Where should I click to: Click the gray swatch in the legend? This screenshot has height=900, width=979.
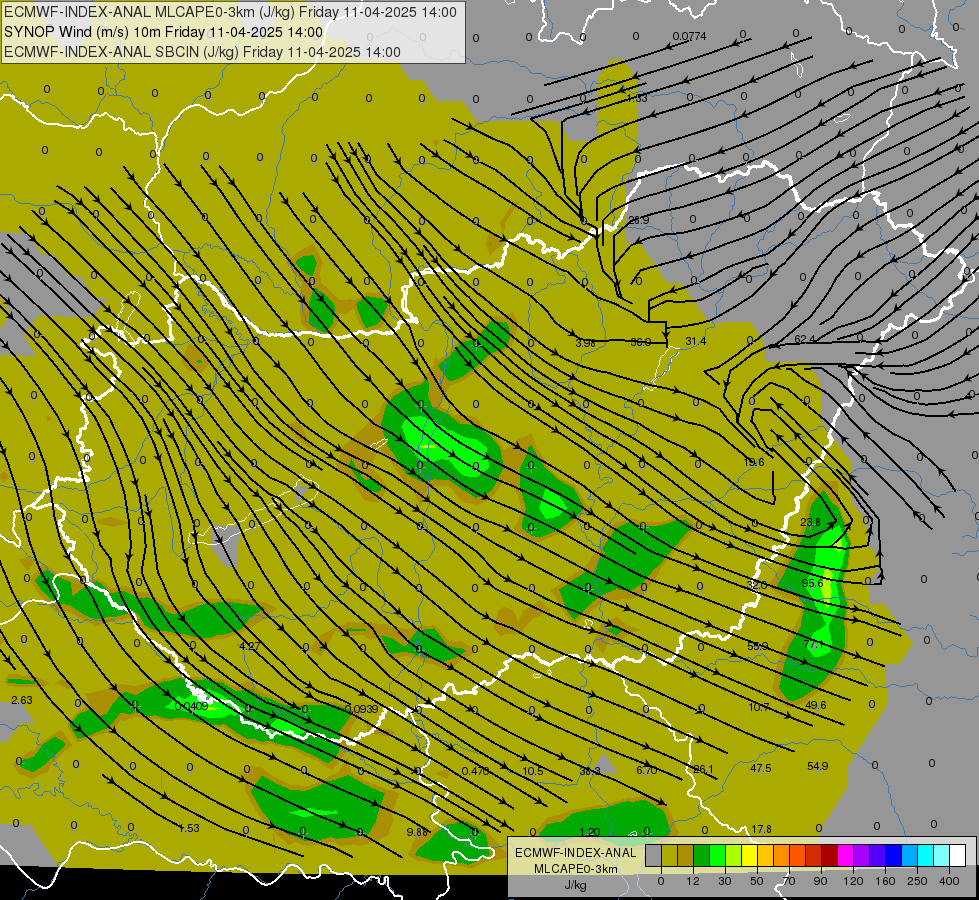coord(654,855)
